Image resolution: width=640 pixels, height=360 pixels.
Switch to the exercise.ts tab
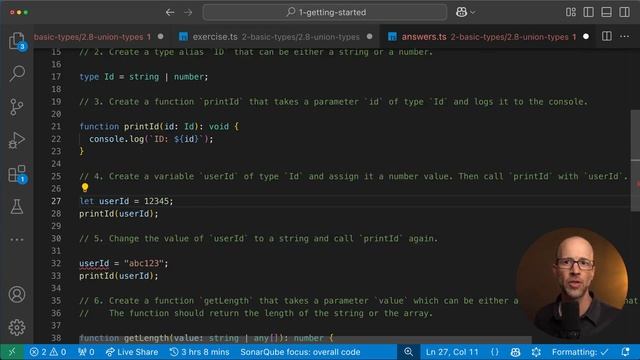[276, 37]
